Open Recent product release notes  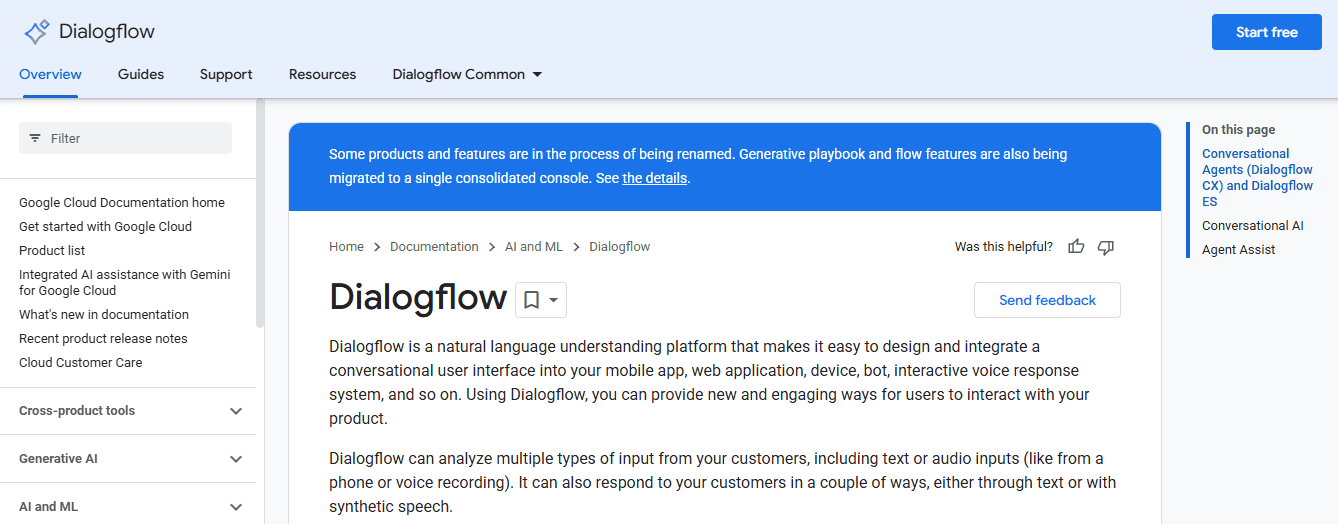point(103,338)
